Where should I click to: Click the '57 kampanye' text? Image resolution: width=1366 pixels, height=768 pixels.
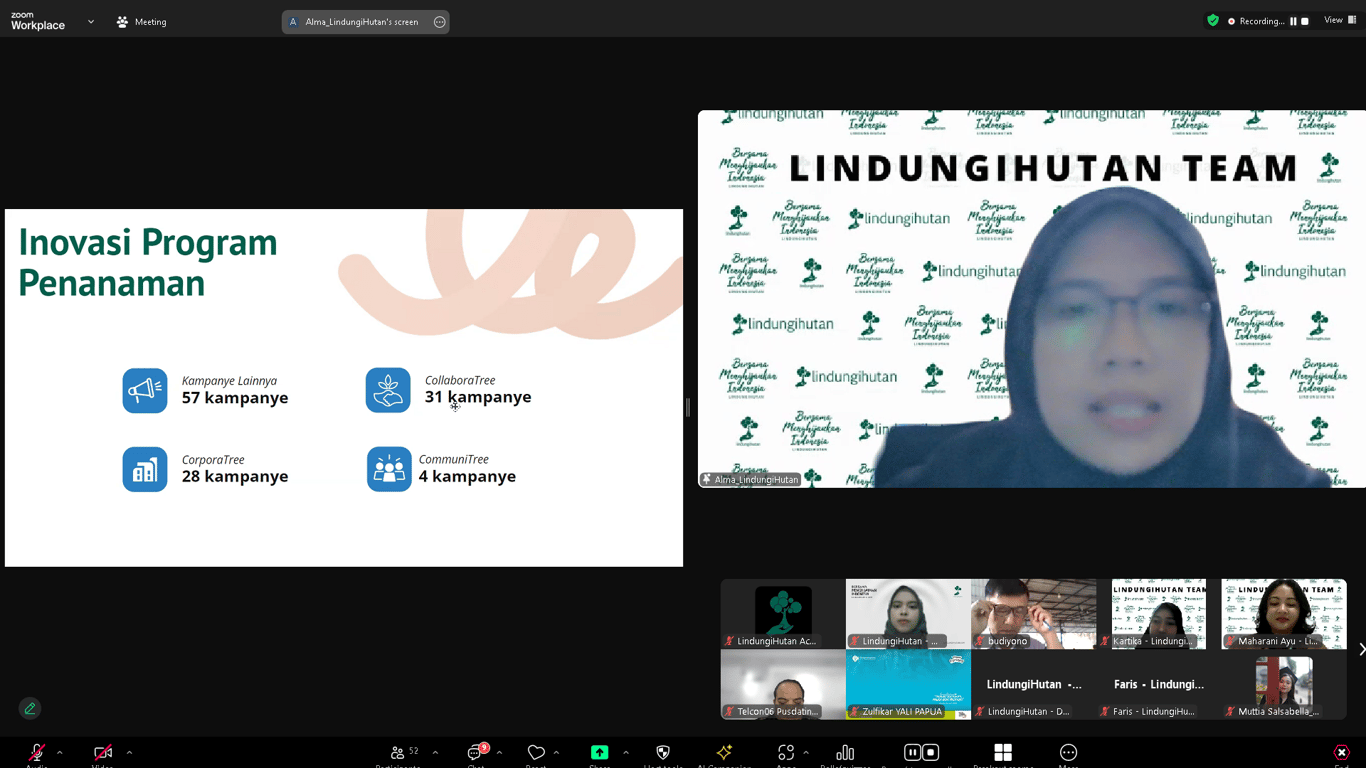pos(235,398)
